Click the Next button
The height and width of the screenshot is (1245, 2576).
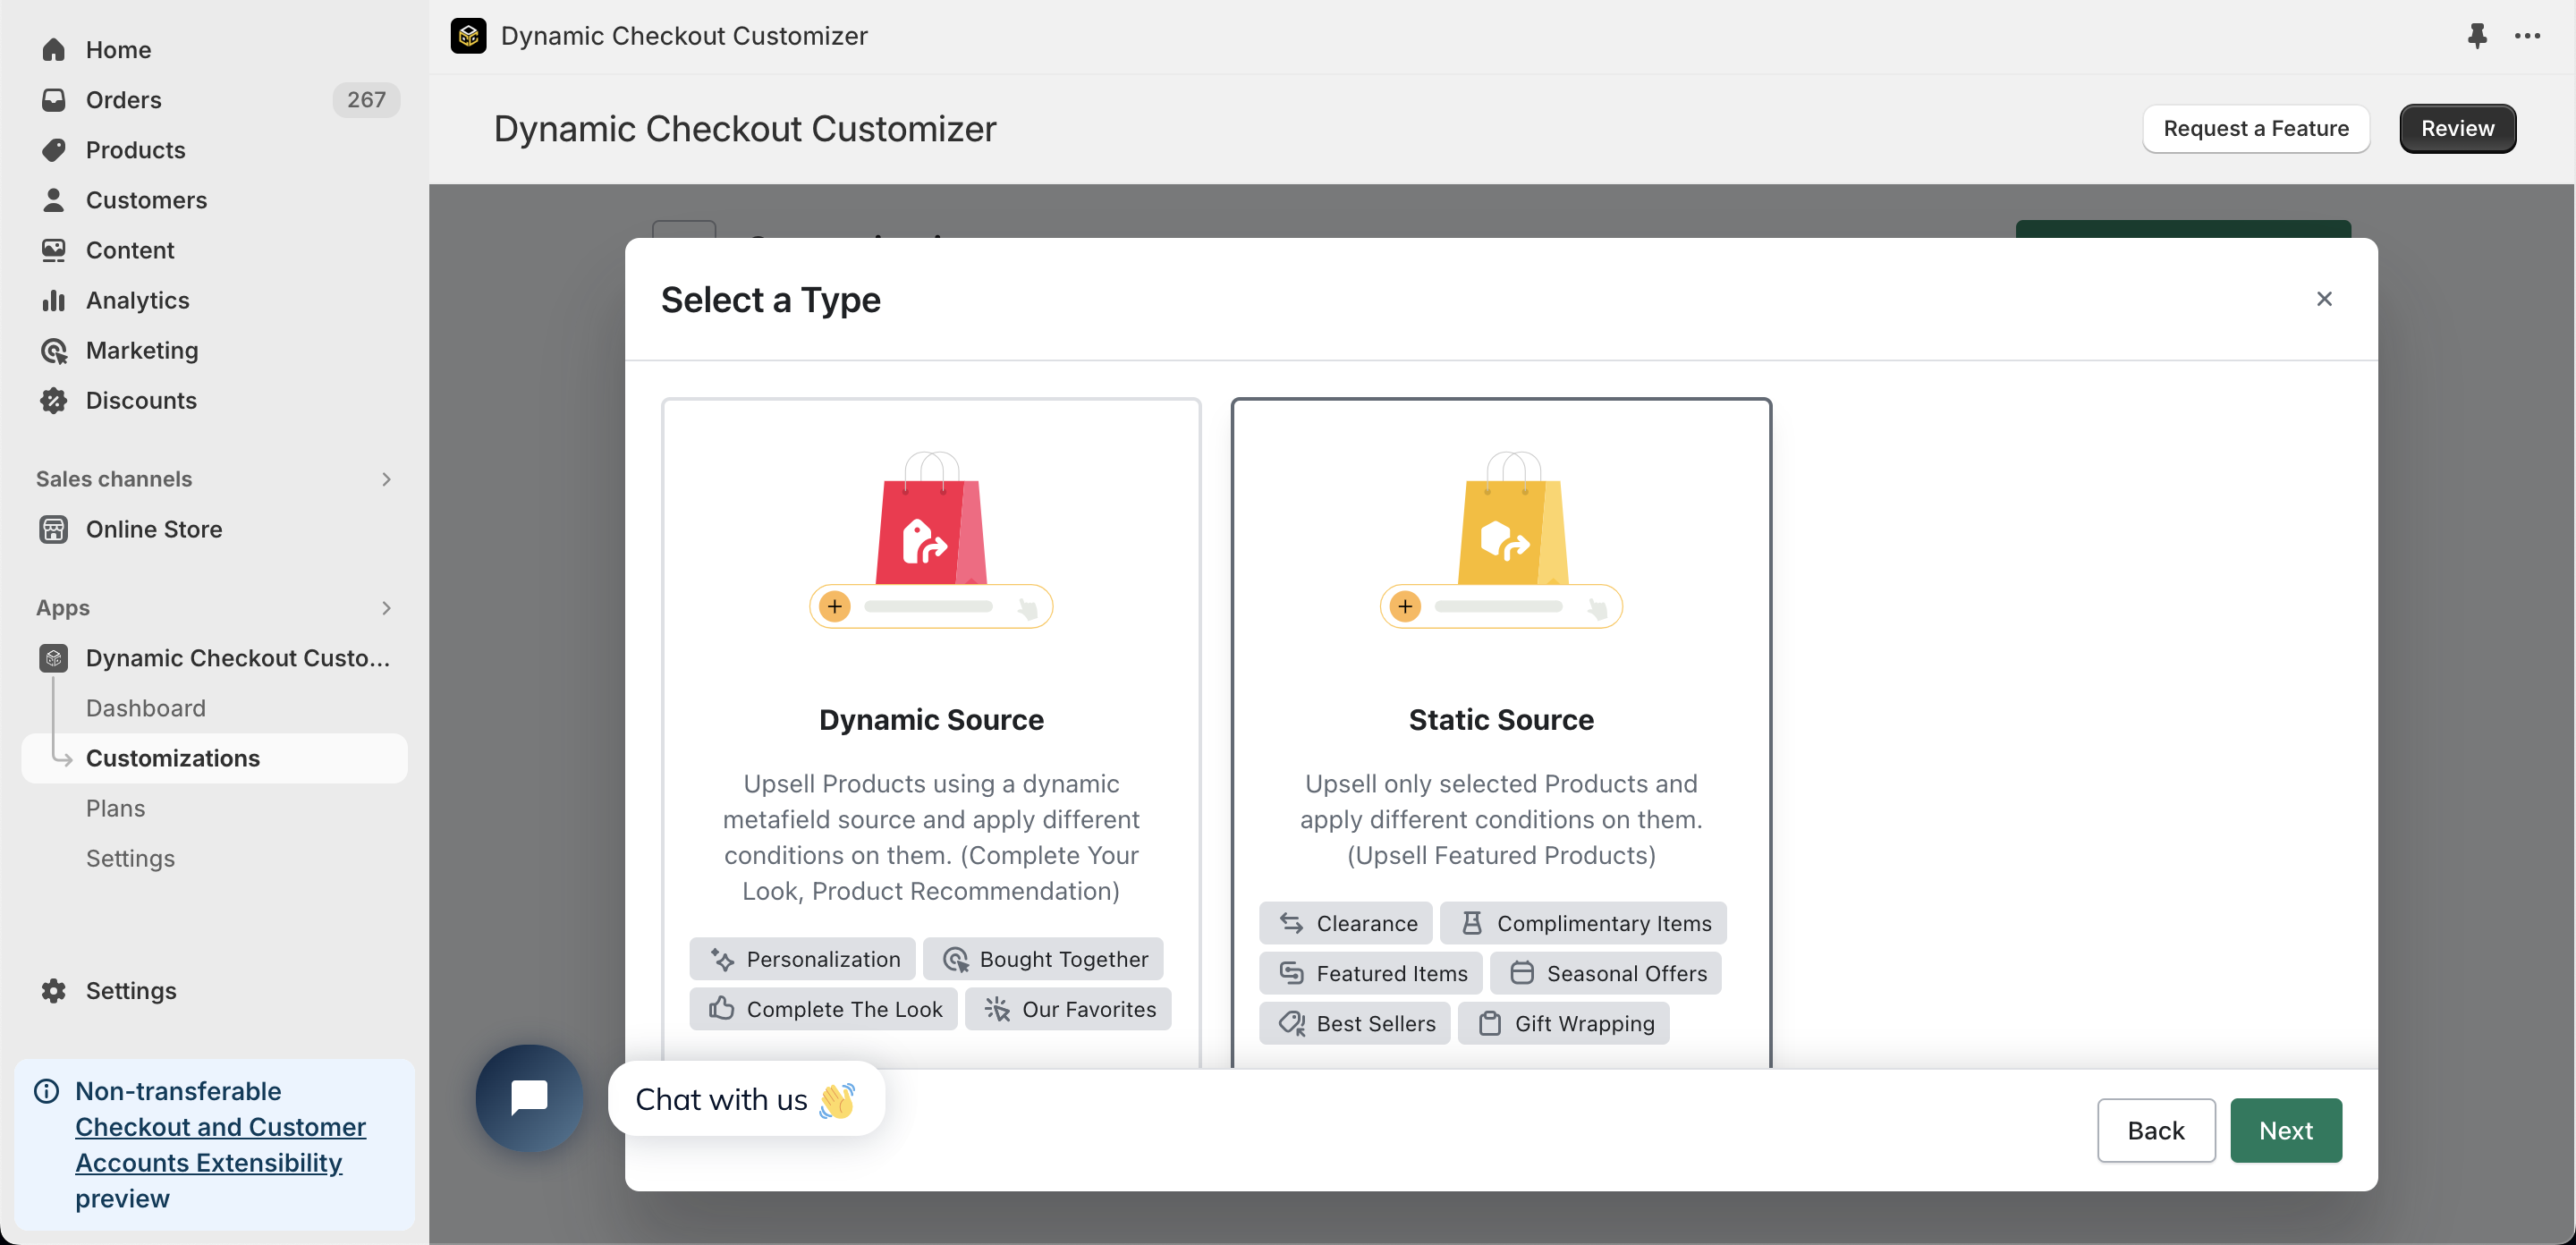click(2285, 1130)
